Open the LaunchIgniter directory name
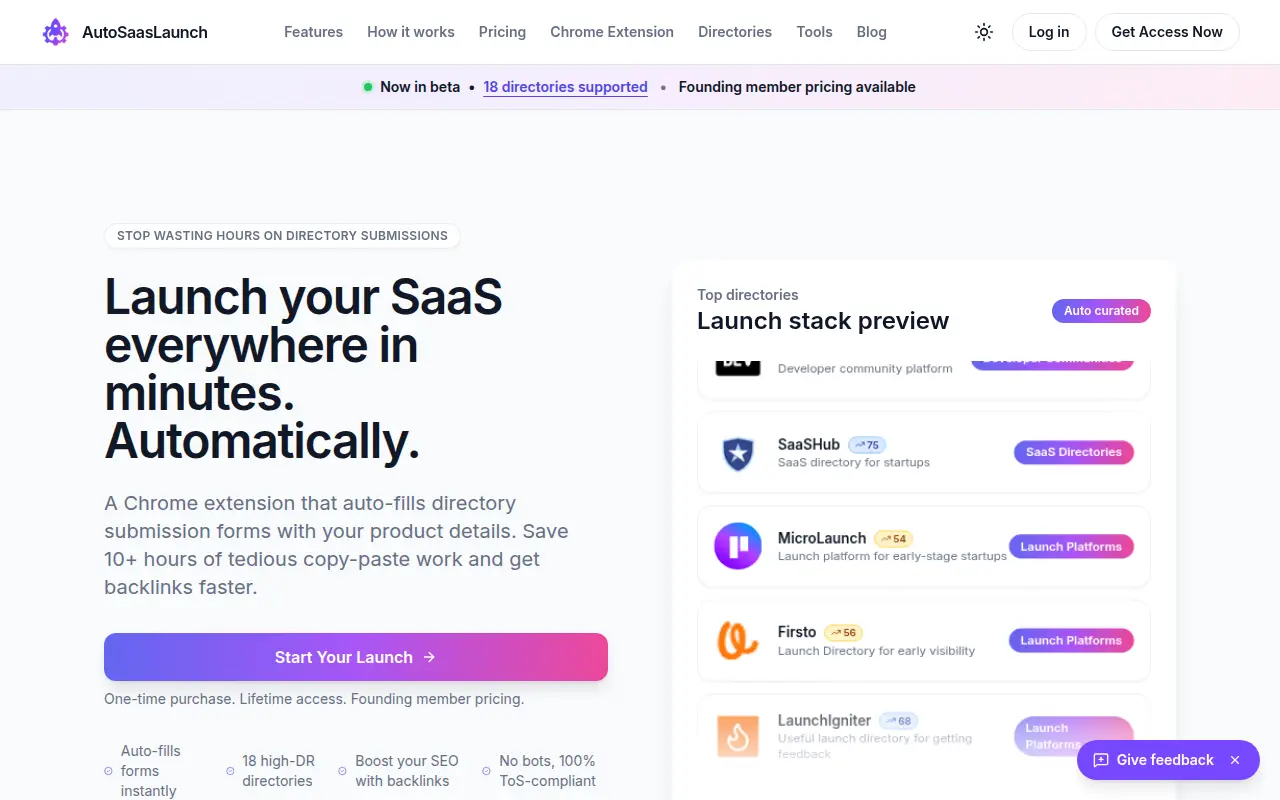 coord(825,720)
